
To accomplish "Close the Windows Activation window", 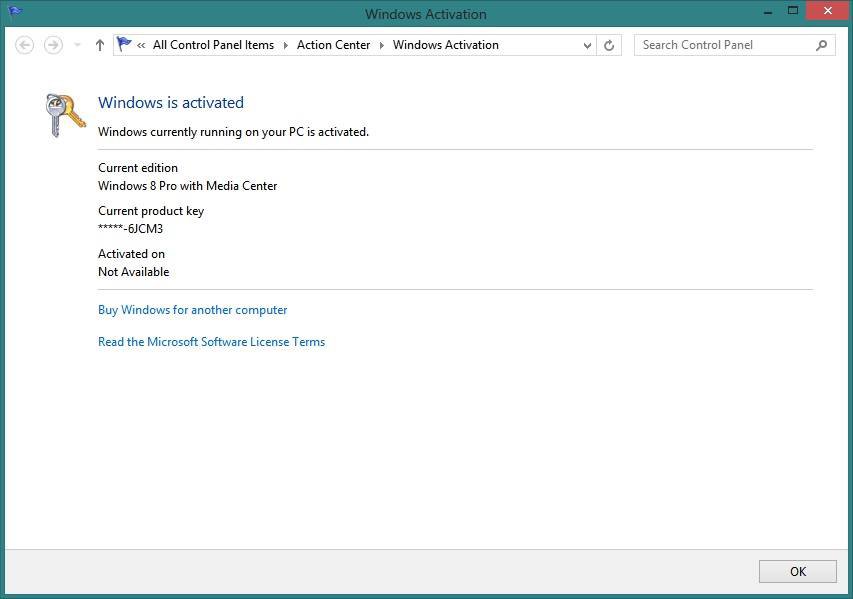I will pos(827,10).
